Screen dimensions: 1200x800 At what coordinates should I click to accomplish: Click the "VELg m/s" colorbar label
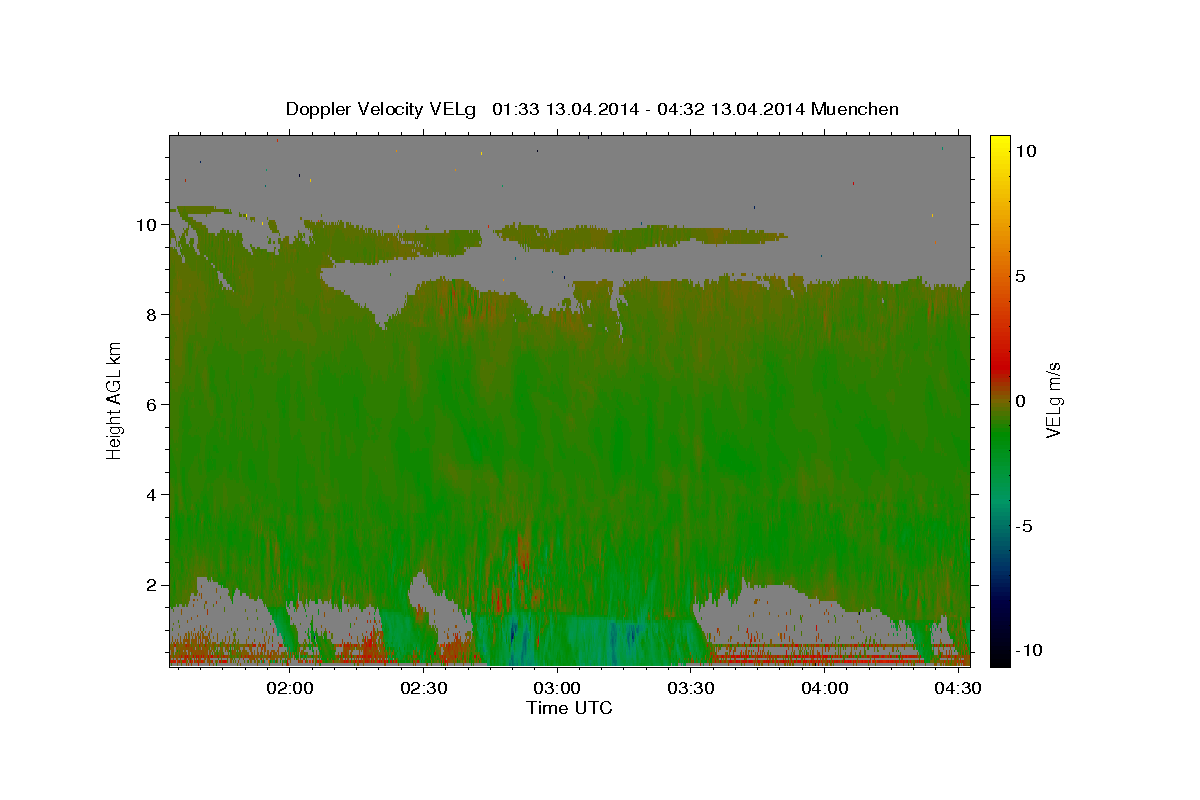click(1053, 401)
